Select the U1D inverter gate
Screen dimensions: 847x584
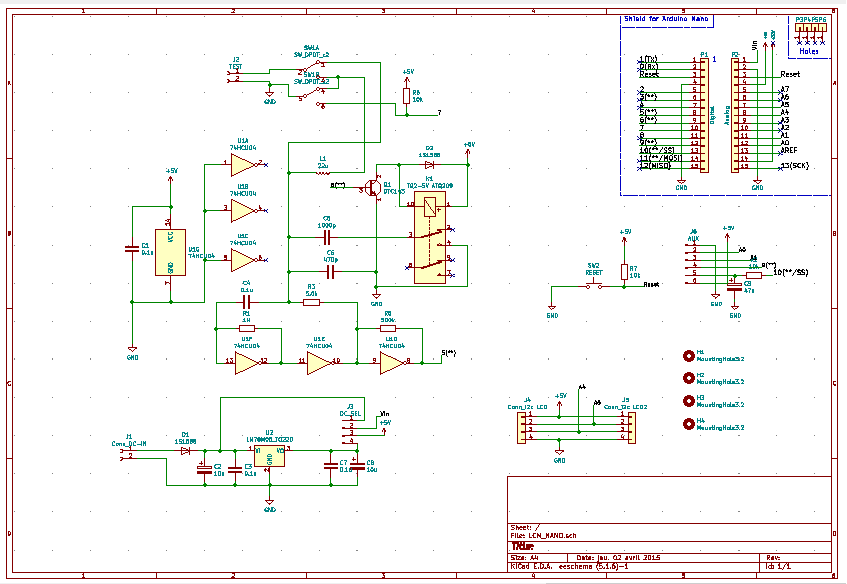pos(390,366)
